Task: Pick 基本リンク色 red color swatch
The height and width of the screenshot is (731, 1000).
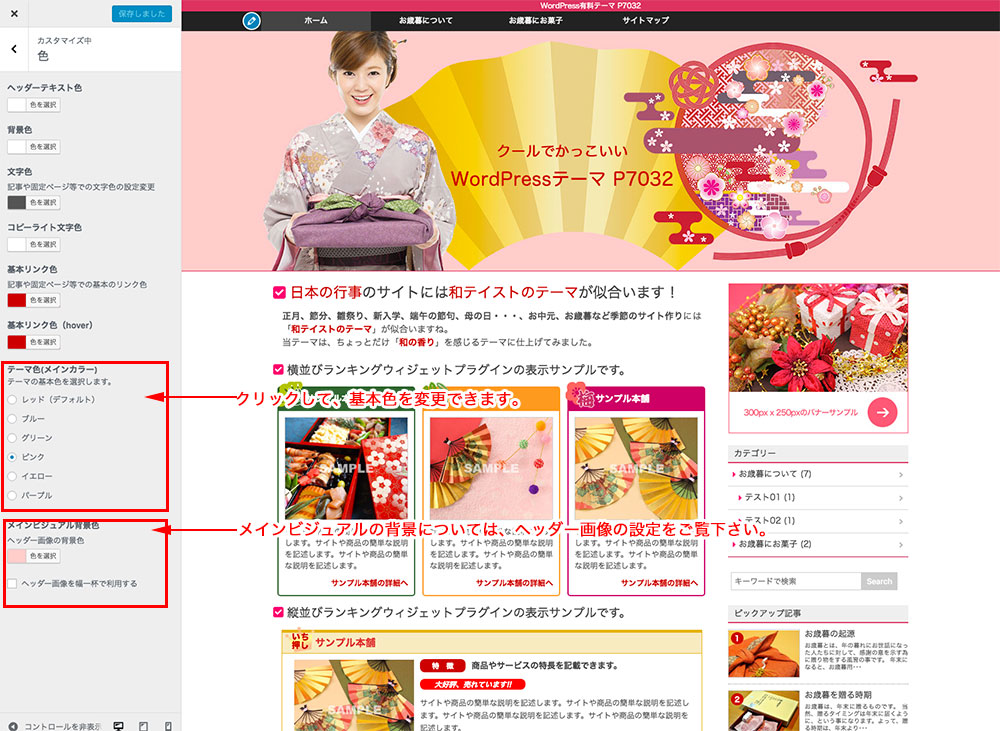Action: (17, 300)
